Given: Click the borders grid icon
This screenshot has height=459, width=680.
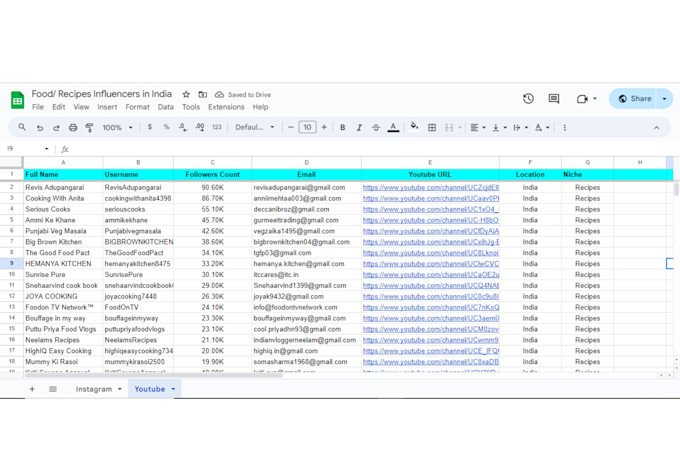Looking at the screenshot, I should 432,128.
